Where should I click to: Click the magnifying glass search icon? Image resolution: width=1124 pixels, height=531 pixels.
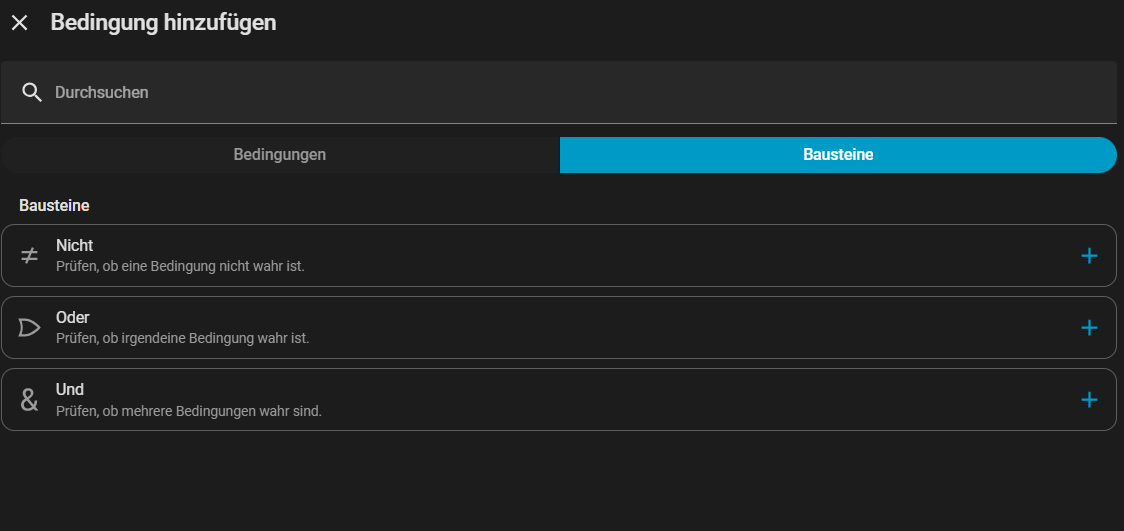pos(32,92)
